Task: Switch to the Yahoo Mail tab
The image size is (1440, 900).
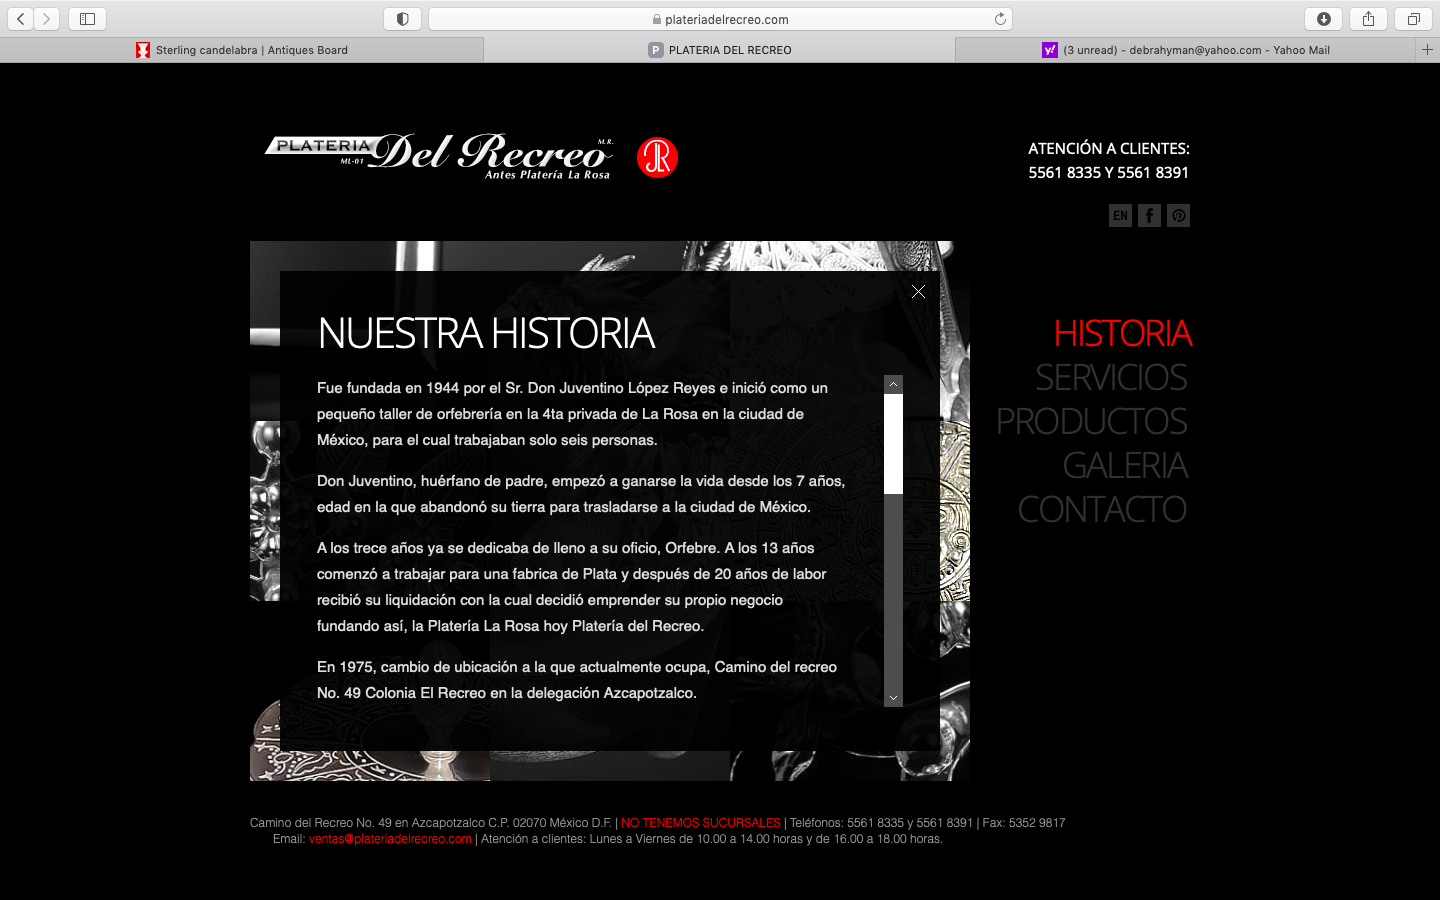Action: tap(1190, 49)
